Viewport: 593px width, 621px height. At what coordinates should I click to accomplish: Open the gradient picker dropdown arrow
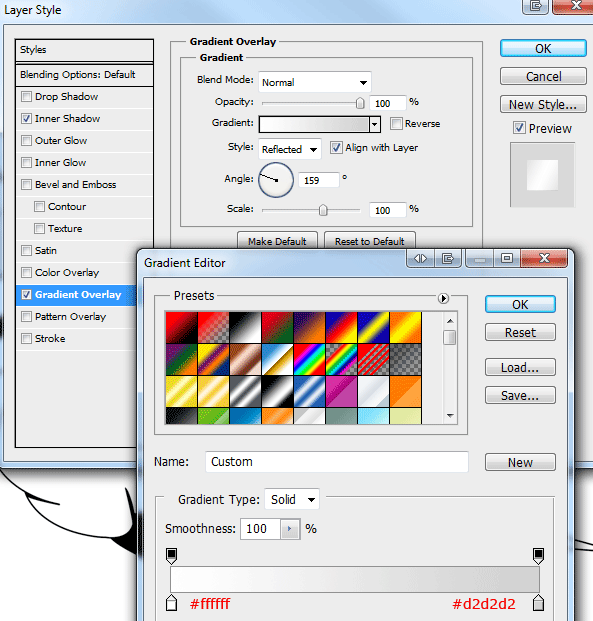click(375, 124)
